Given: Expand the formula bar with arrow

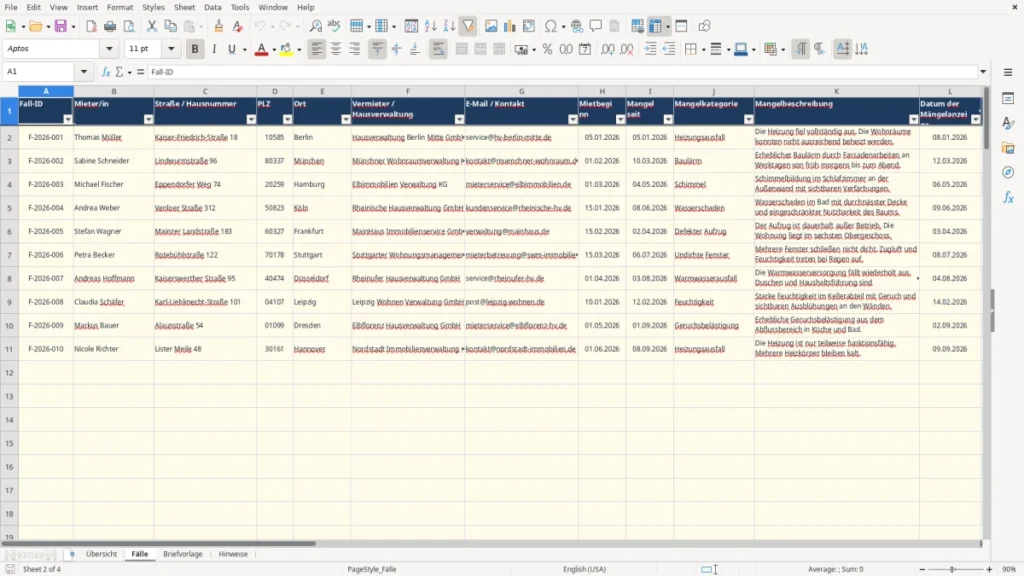Looking at the screenshot, I should pyautogui.click(x=983, y=72).
